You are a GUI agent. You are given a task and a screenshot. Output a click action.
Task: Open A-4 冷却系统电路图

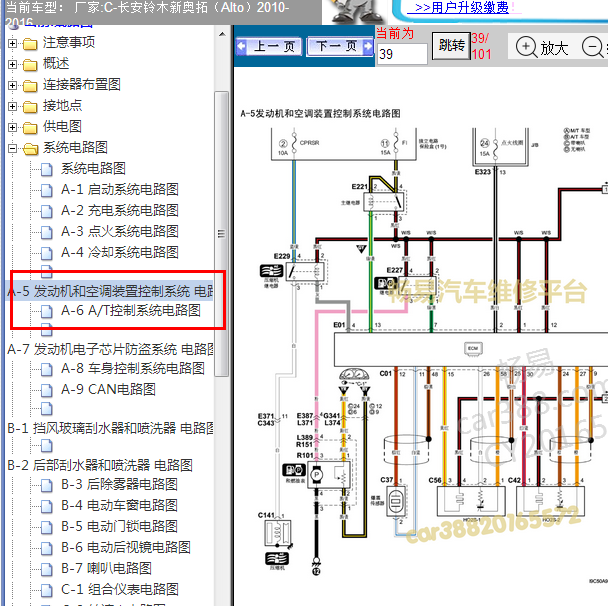[x=120, y=252]
